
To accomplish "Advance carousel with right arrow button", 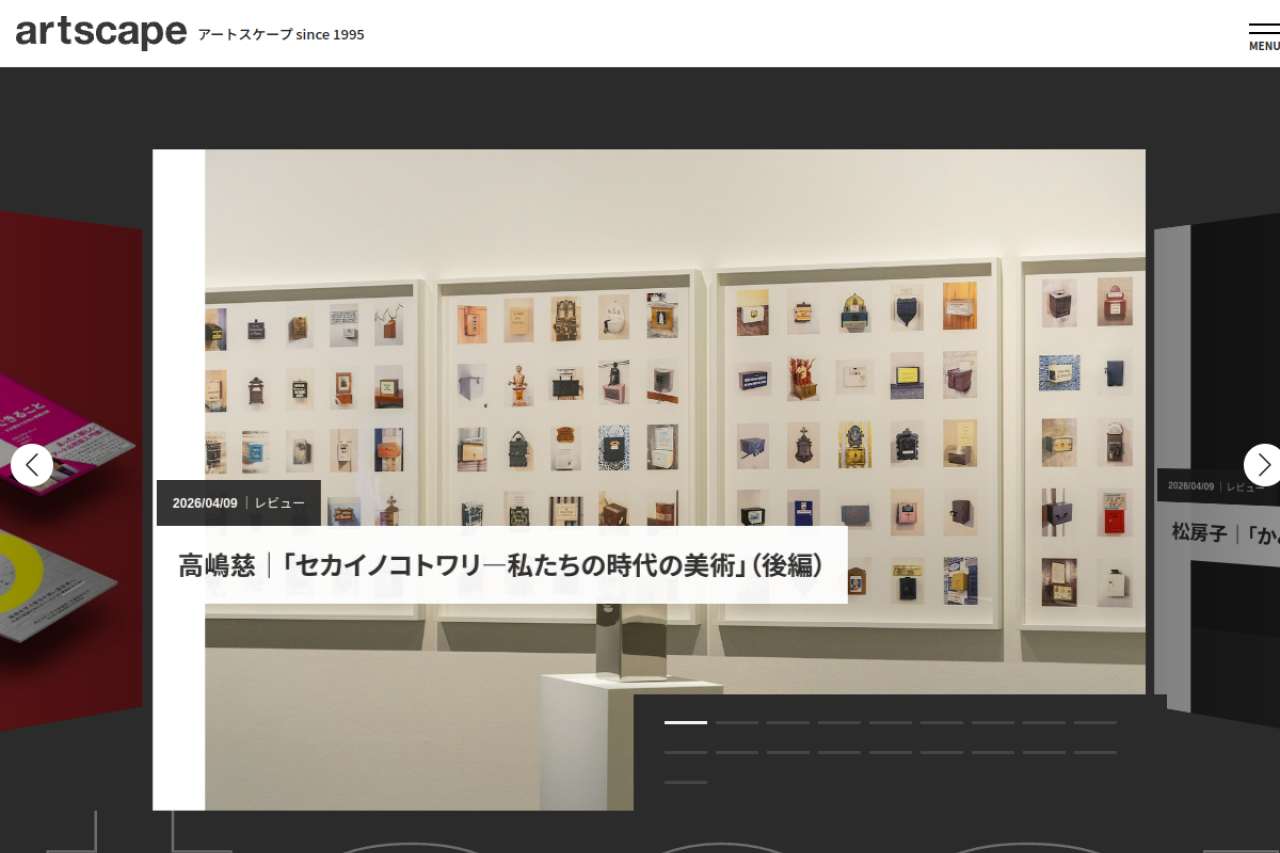I will [1262, 465].
